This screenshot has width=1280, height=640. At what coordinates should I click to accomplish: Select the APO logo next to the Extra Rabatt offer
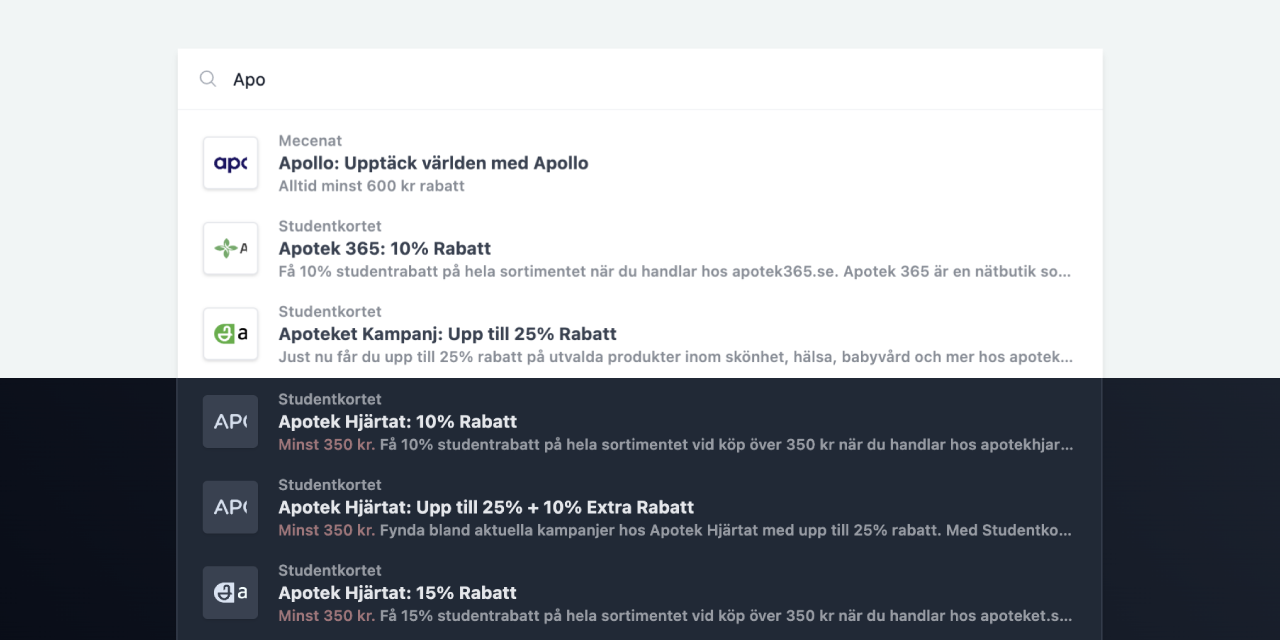(230, 506)
